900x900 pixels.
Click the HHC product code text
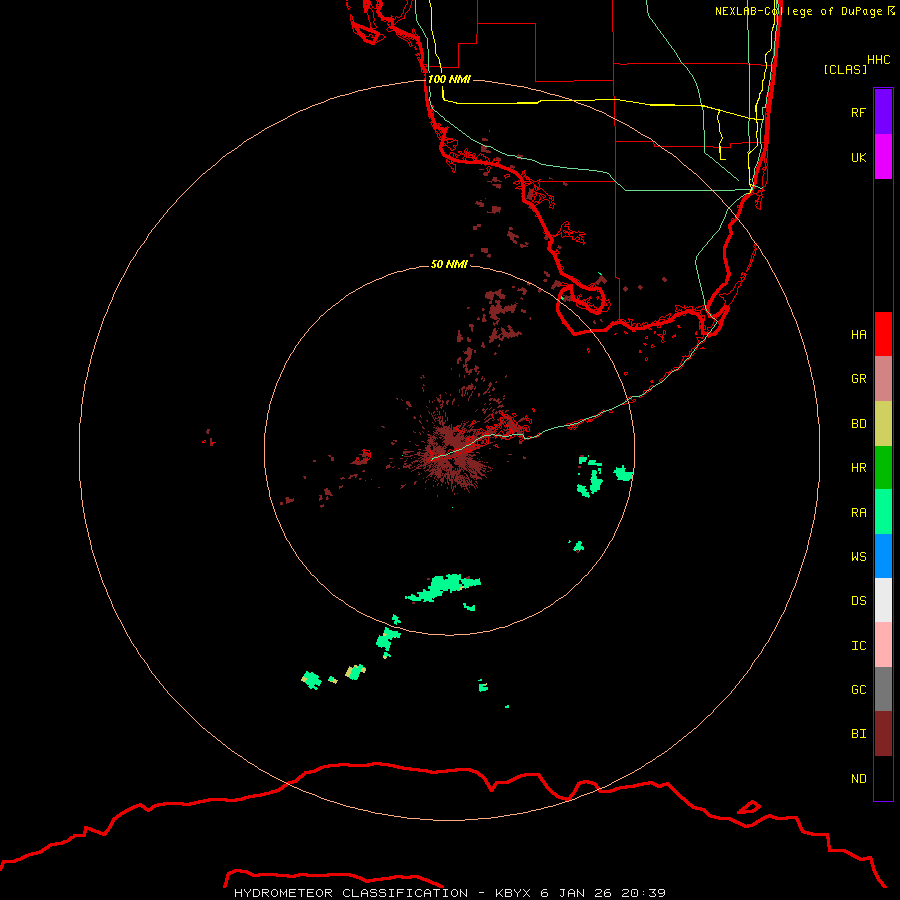(879, 60)
